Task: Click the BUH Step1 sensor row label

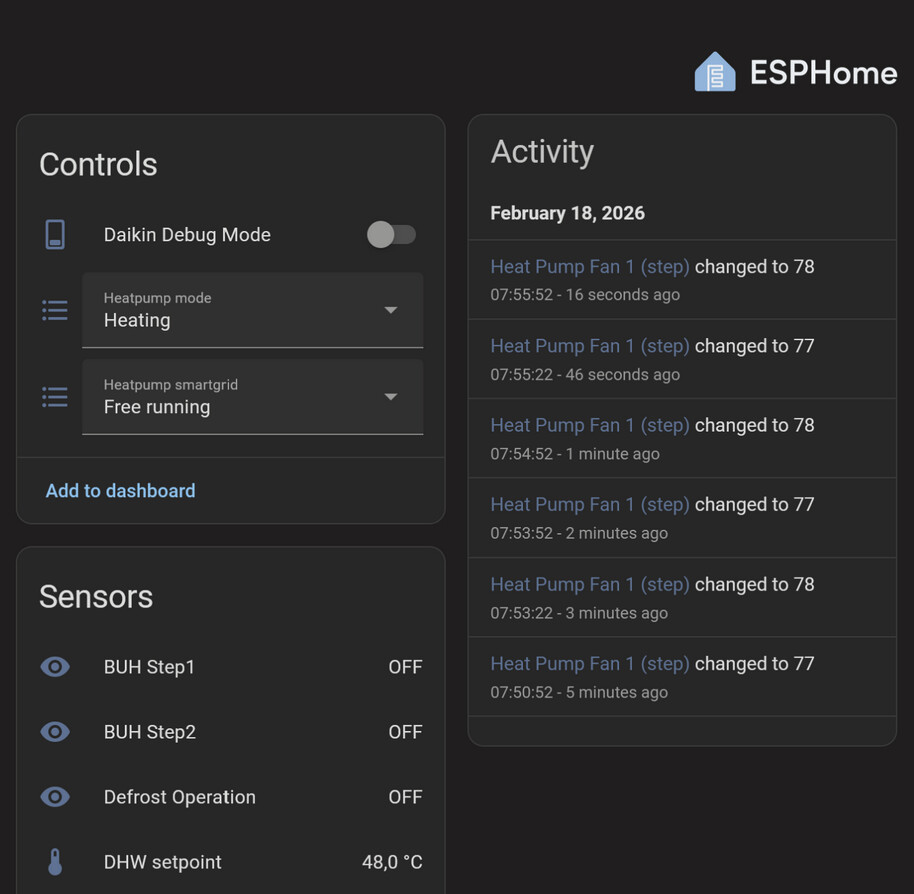Action: pos(149,667)
